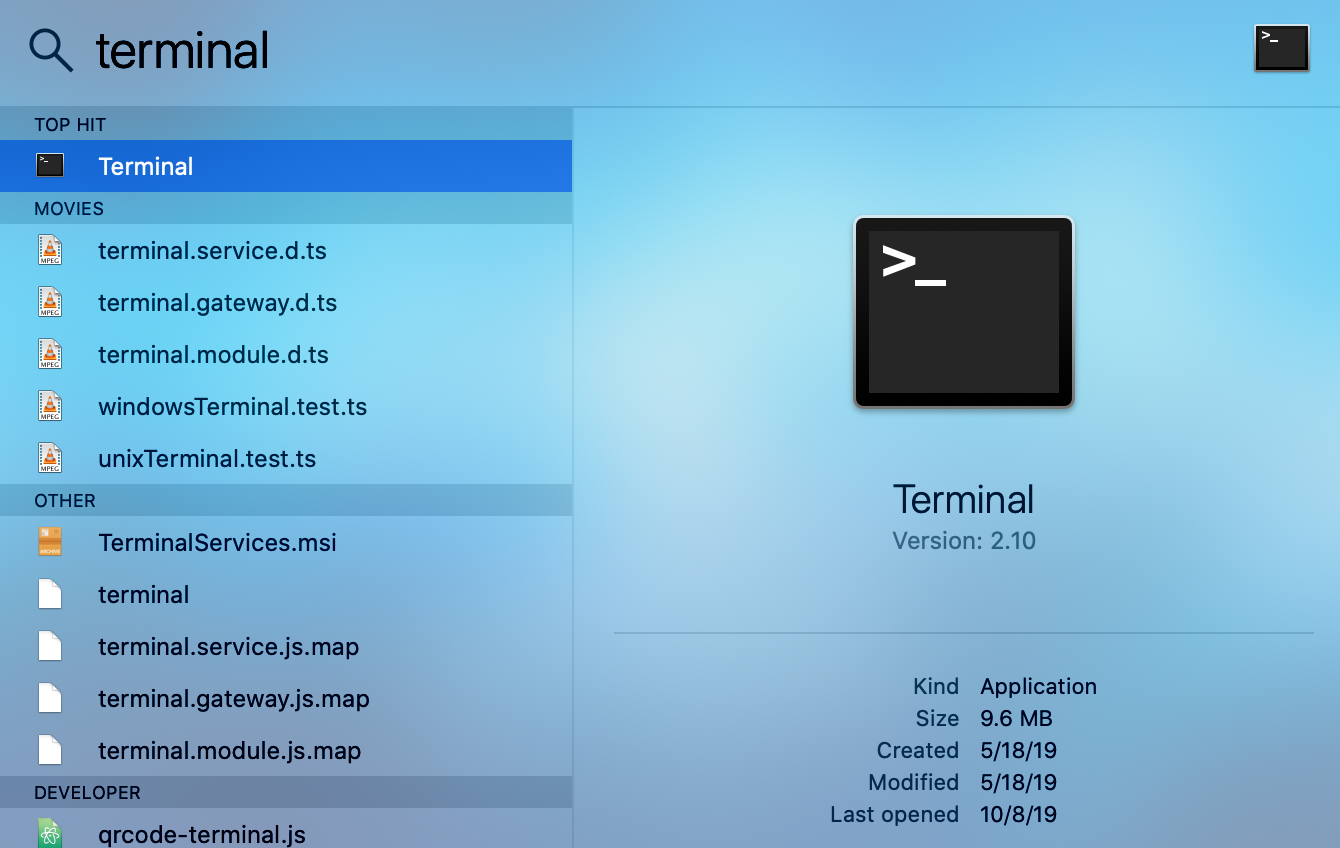Click the Created date value

1018,750
